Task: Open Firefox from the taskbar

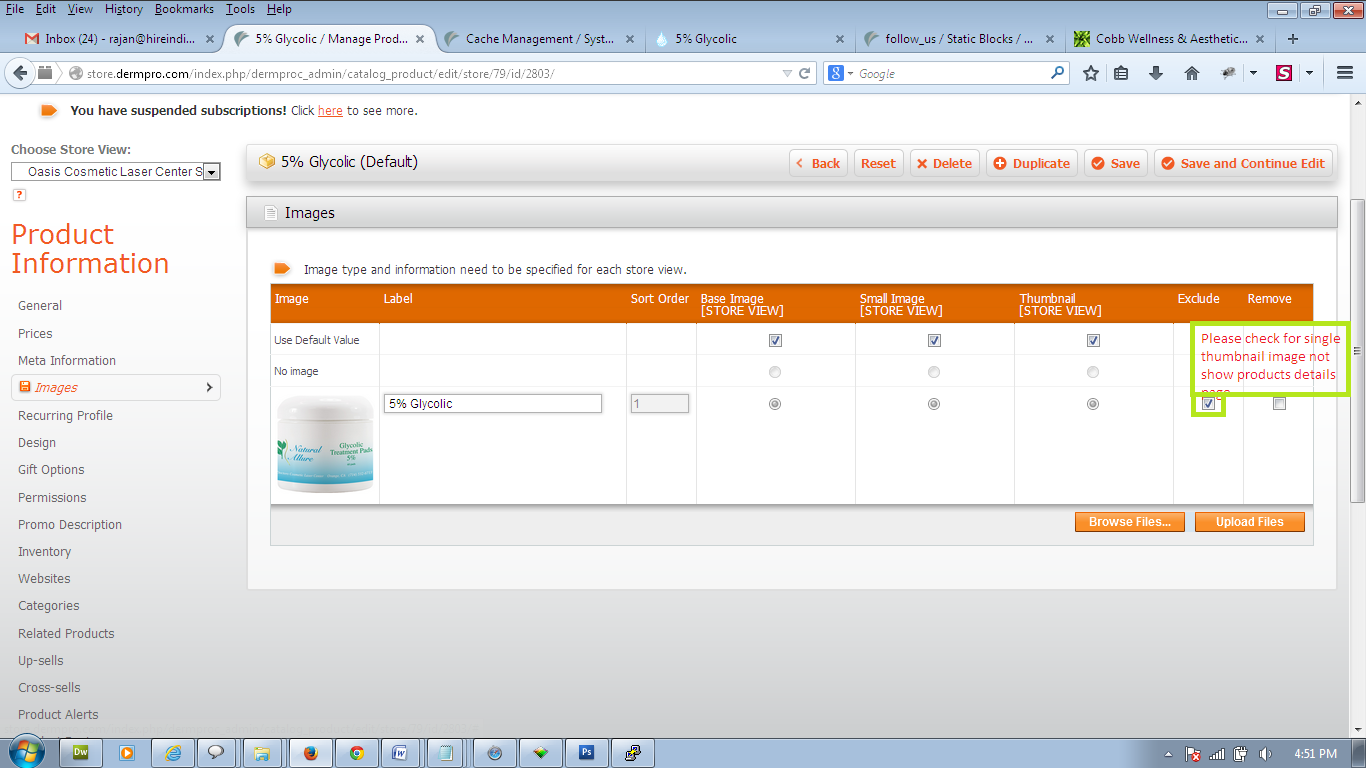Action: [x=310, y=753]
